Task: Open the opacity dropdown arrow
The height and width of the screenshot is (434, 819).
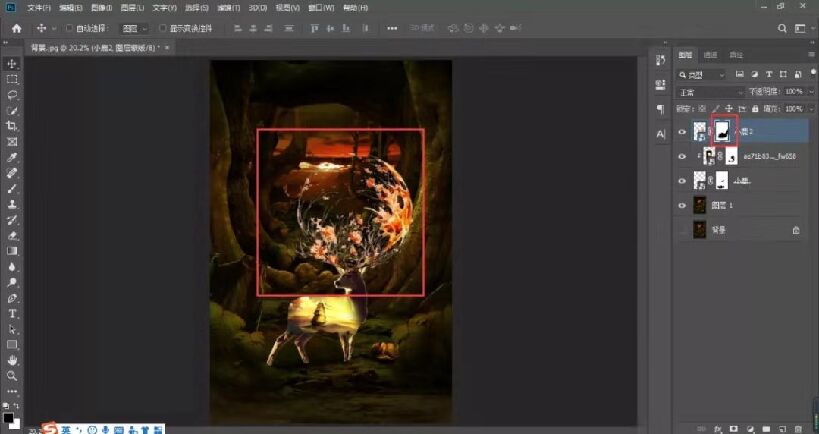Action: coord(811,92)
